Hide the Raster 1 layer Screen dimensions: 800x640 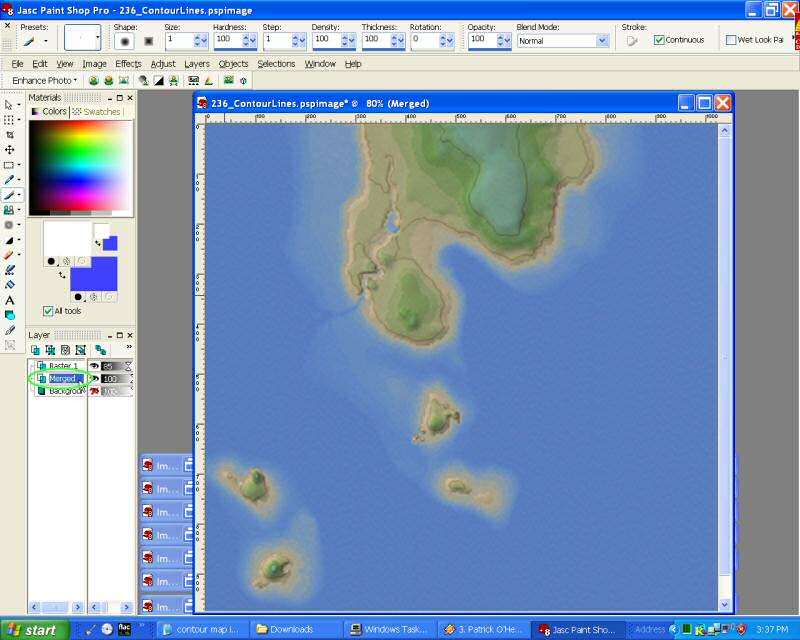click(95, 367)
